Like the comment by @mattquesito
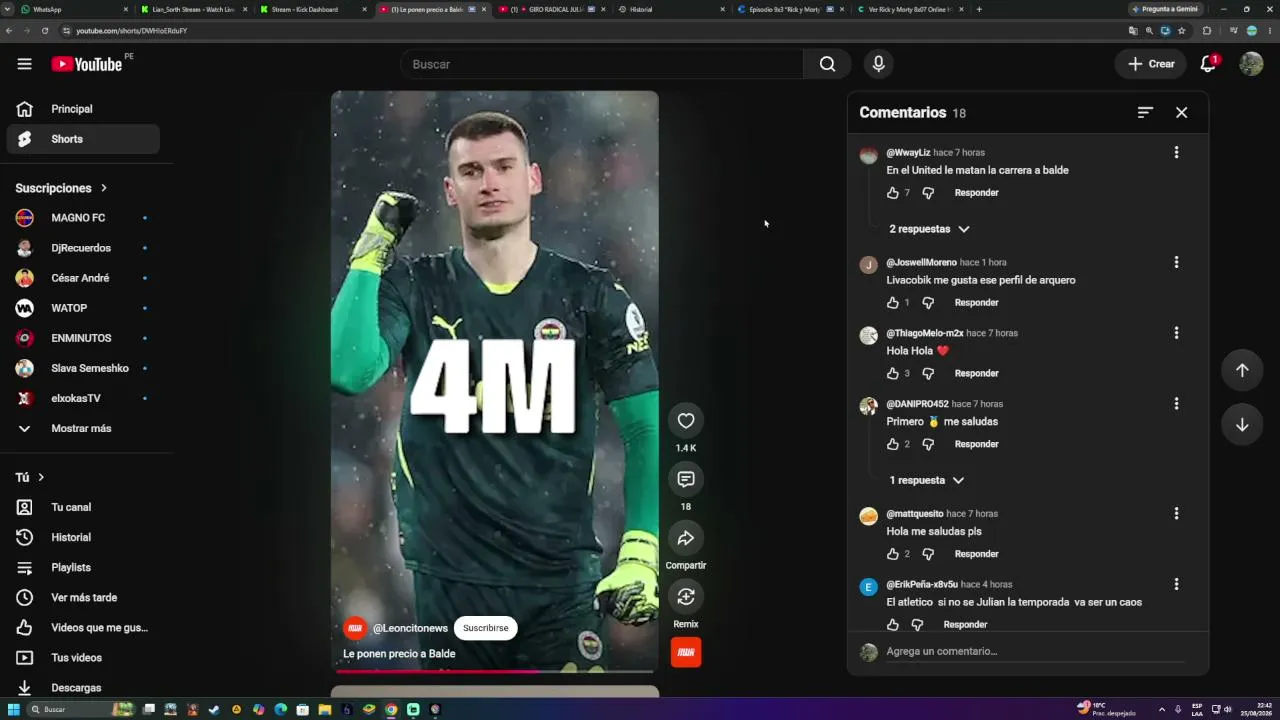The width and height of the screenshot is (1280, 720). point(893,554)
